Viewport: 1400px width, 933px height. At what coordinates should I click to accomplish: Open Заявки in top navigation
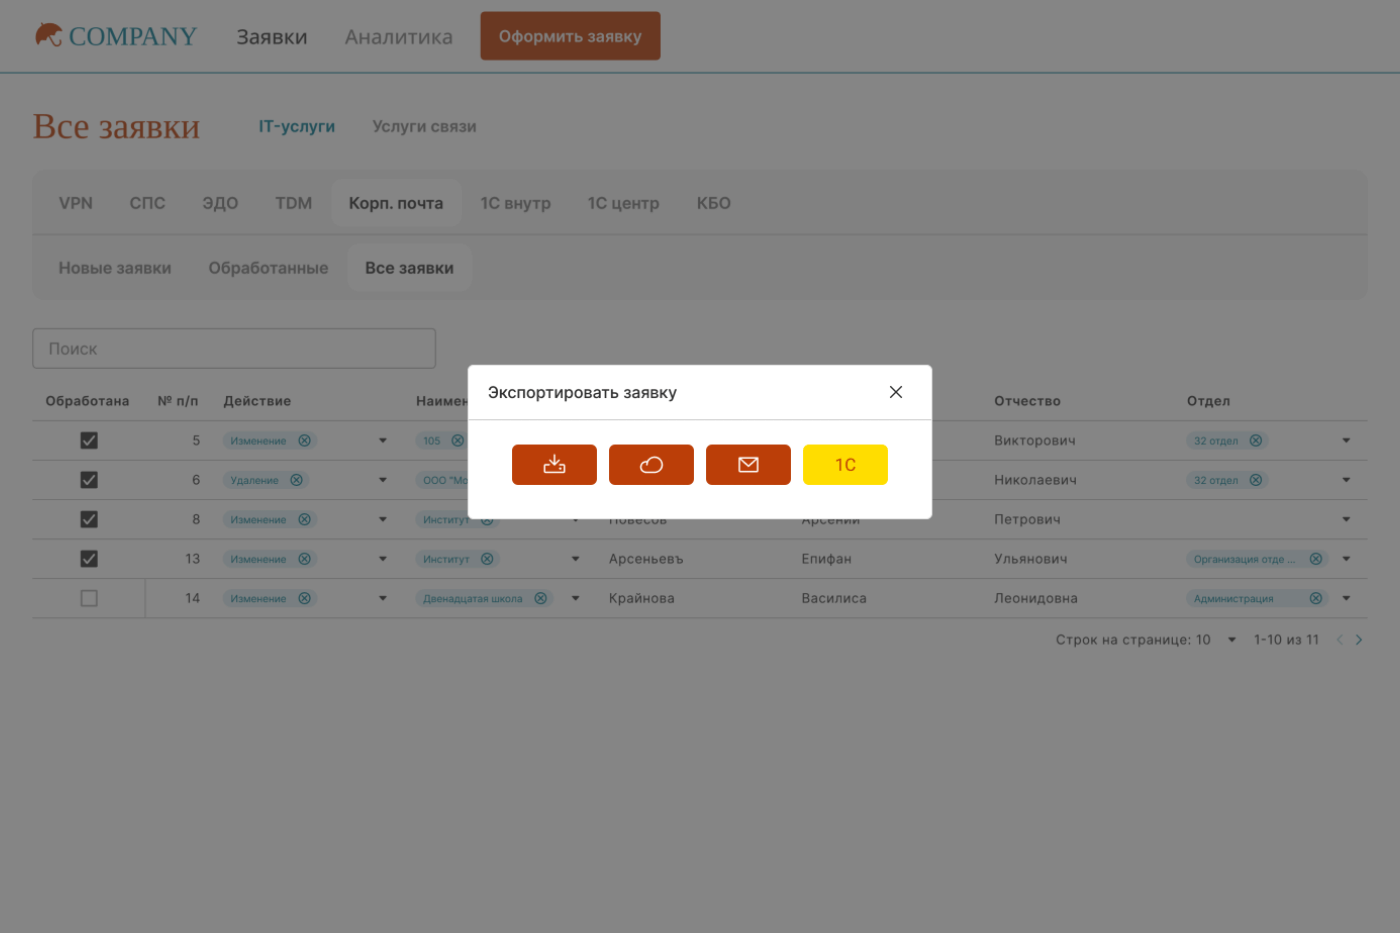[272, 37]
